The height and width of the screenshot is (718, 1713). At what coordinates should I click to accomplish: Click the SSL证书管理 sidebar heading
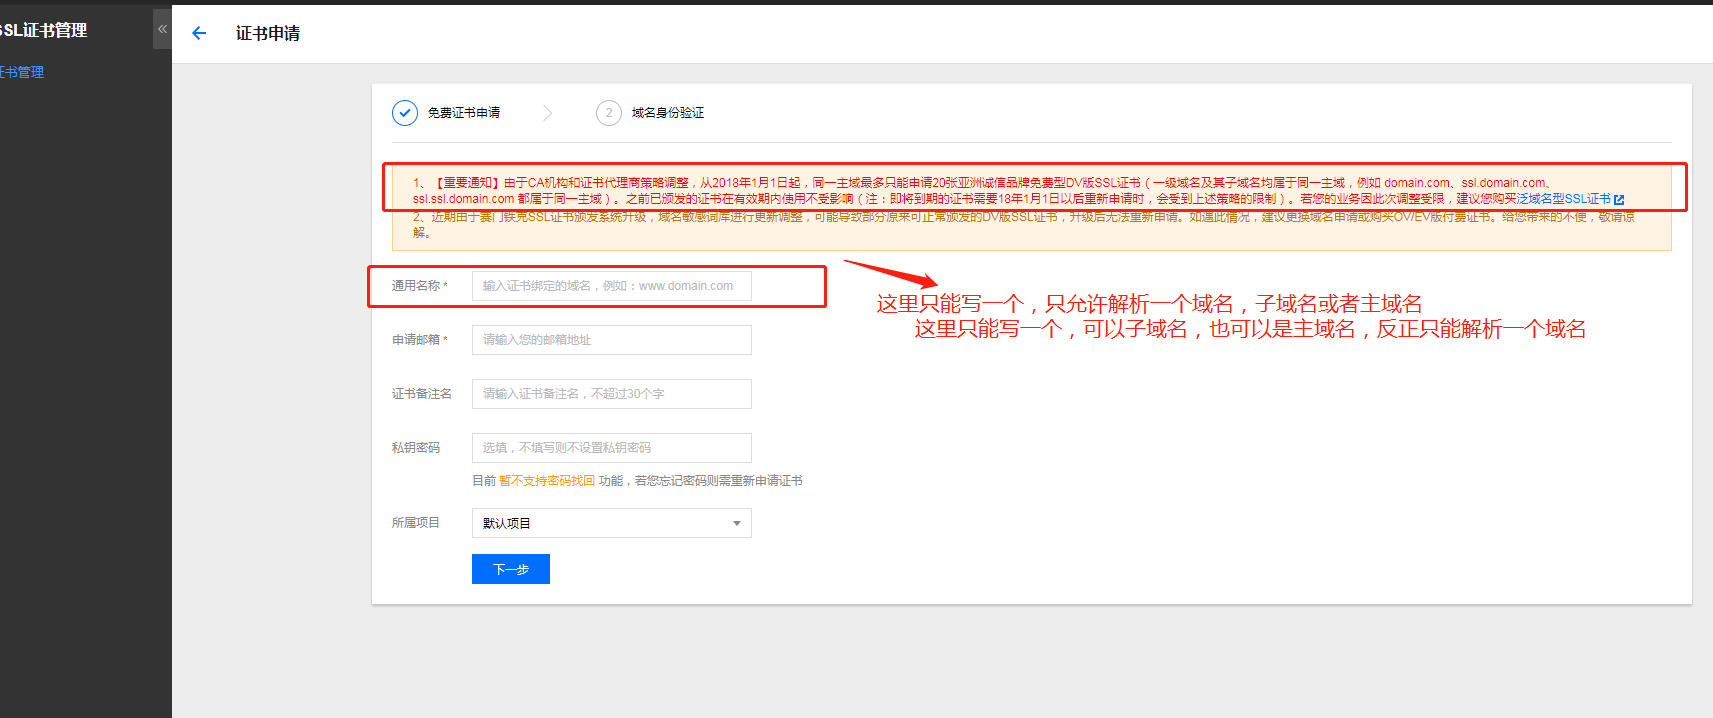(x=44, y=30)
